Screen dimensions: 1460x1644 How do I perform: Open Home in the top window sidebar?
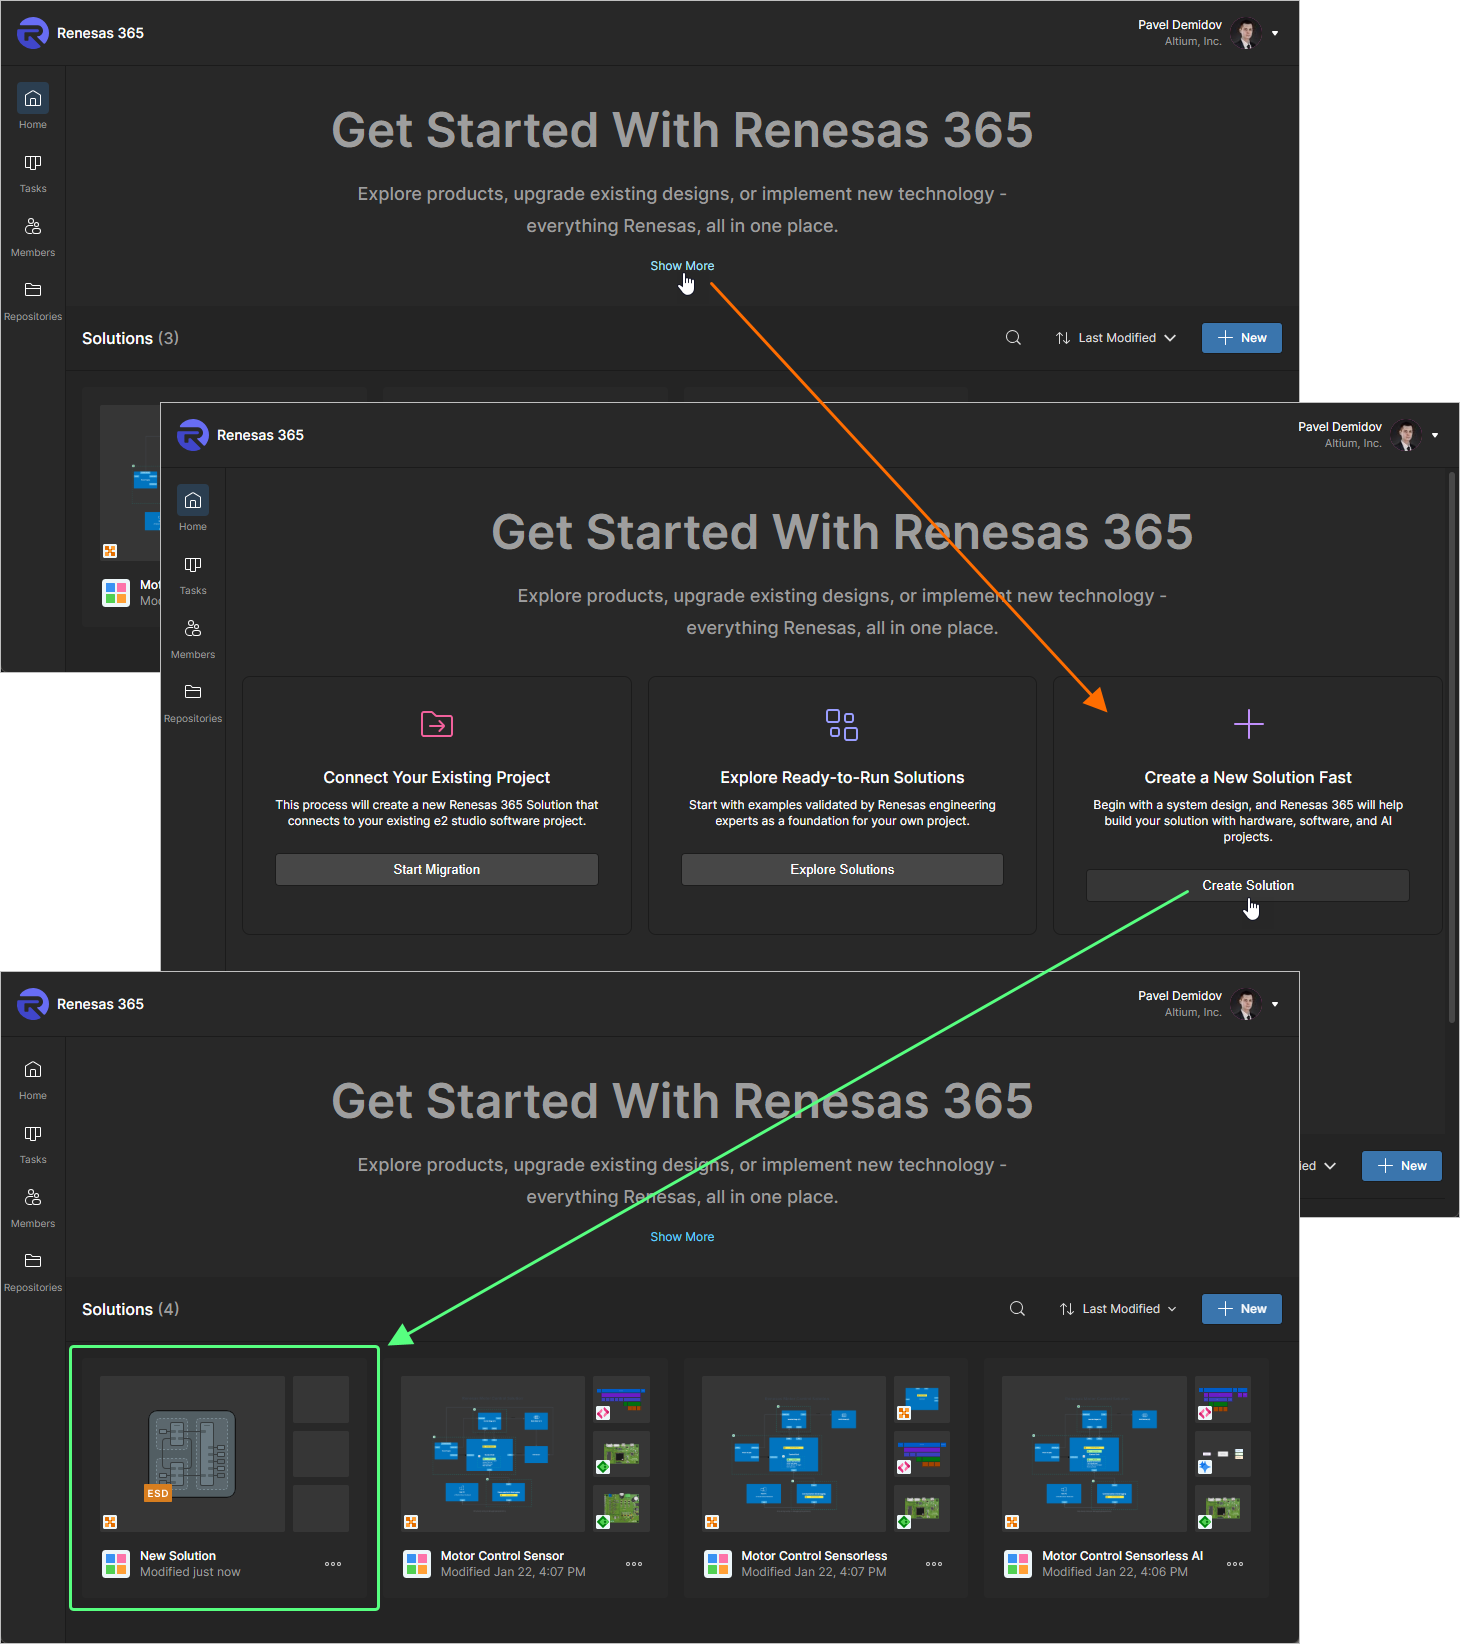click(33, 107)
